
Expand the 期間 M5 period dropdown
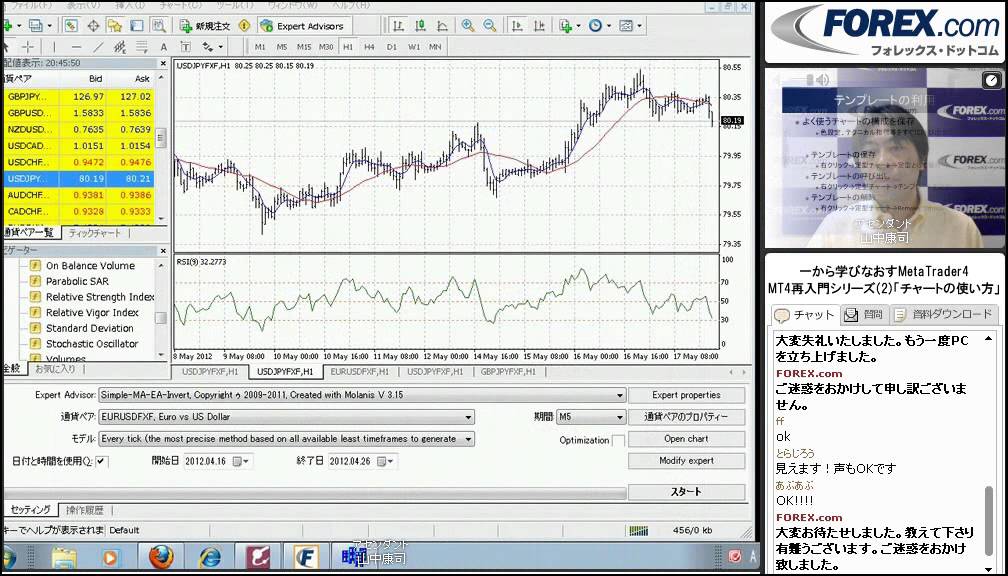click(x=619, y=417)
